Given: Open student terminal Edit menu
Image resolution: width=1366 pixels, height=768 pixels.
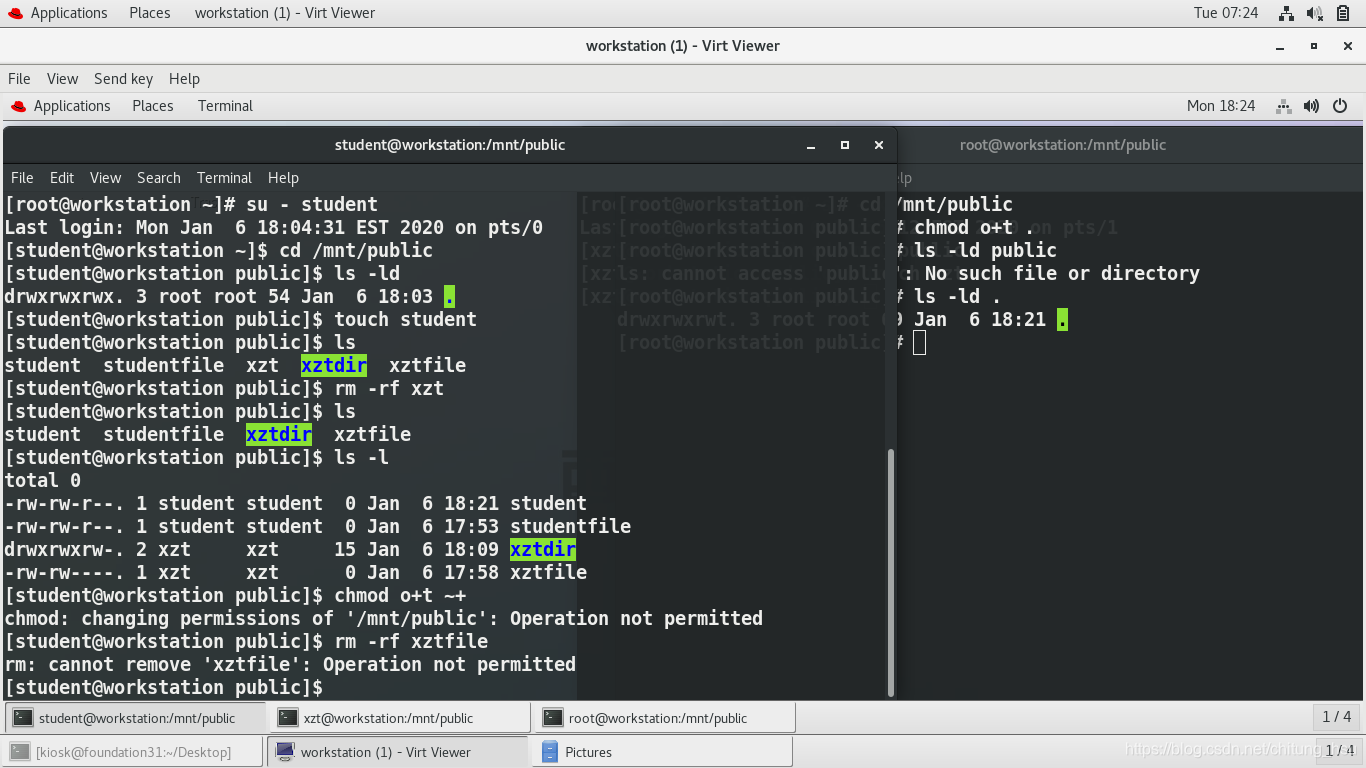Looking at the screenshot, I should click(62, 178).
